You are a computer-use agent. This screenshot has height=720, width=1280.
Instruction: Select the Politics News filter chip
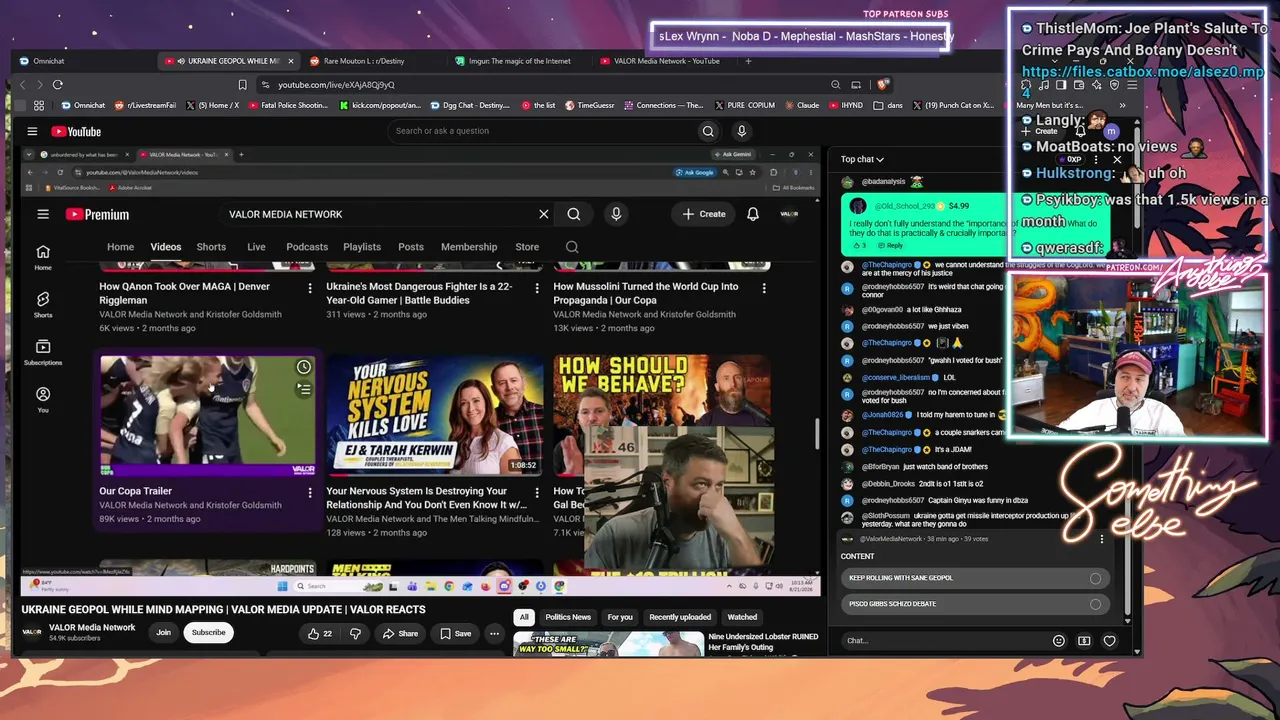click(568, 617)
